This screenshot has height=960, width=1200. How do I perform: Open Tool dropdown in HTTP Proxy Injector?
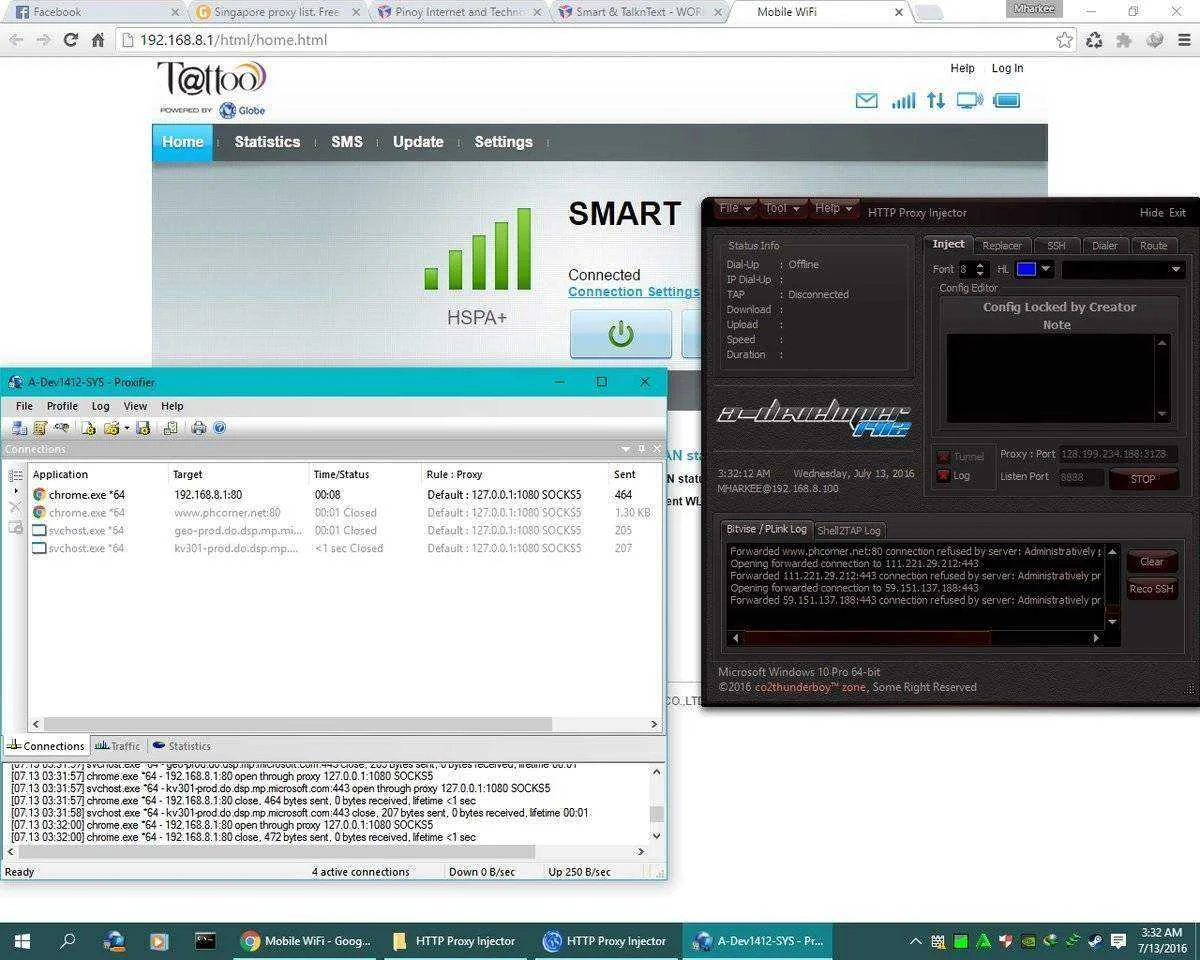point(780,208)
